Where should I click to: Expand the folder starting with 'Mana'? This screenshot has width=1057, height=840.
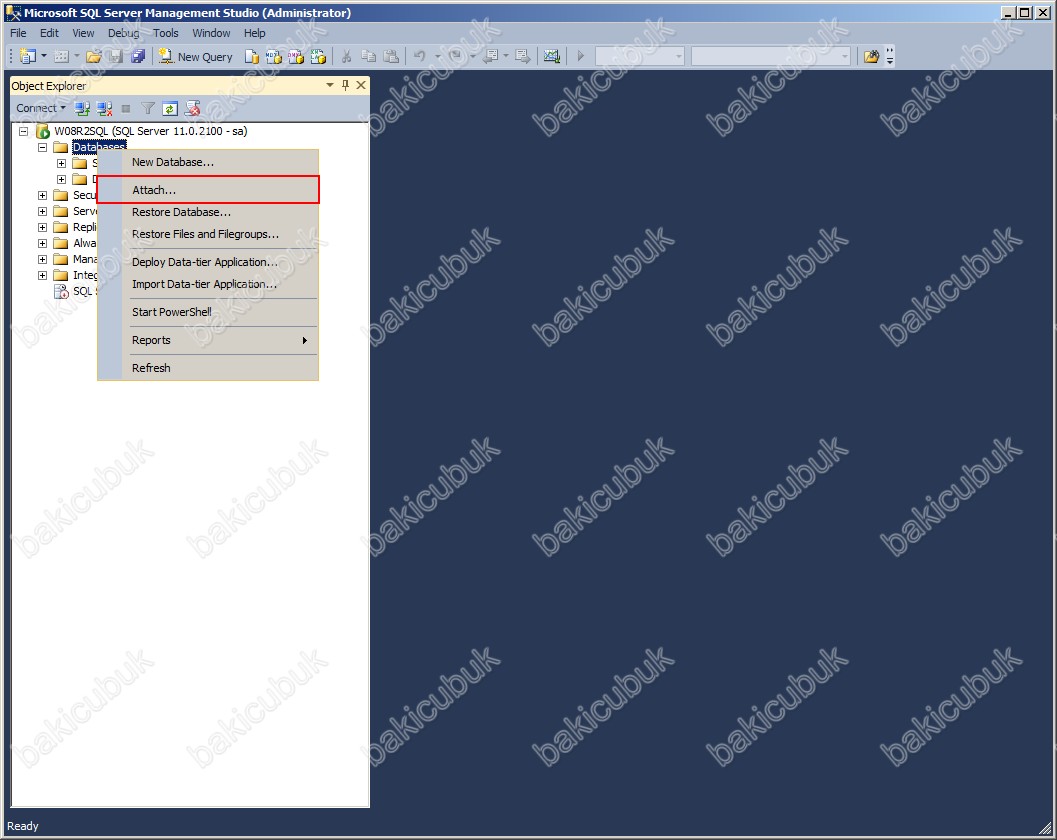tap(42, 260)
